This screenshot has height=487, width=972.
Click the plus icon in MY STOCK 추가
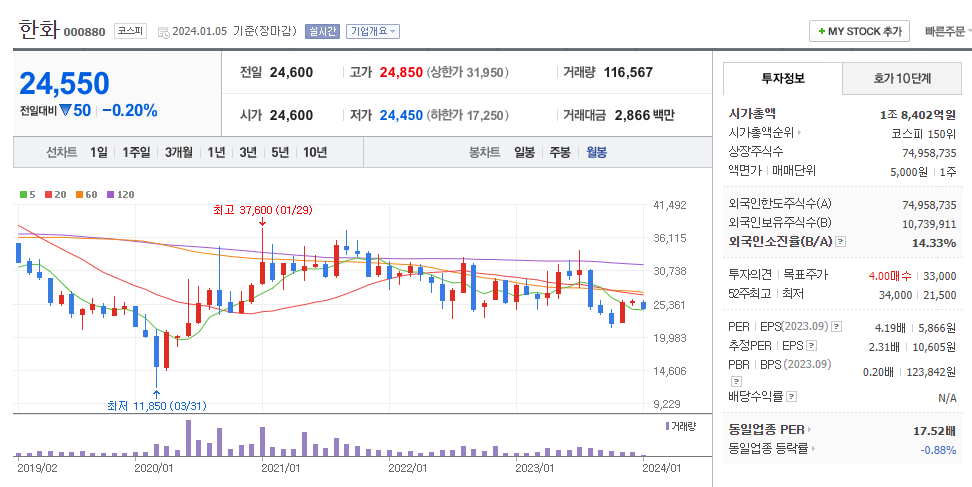click(821, 31)
